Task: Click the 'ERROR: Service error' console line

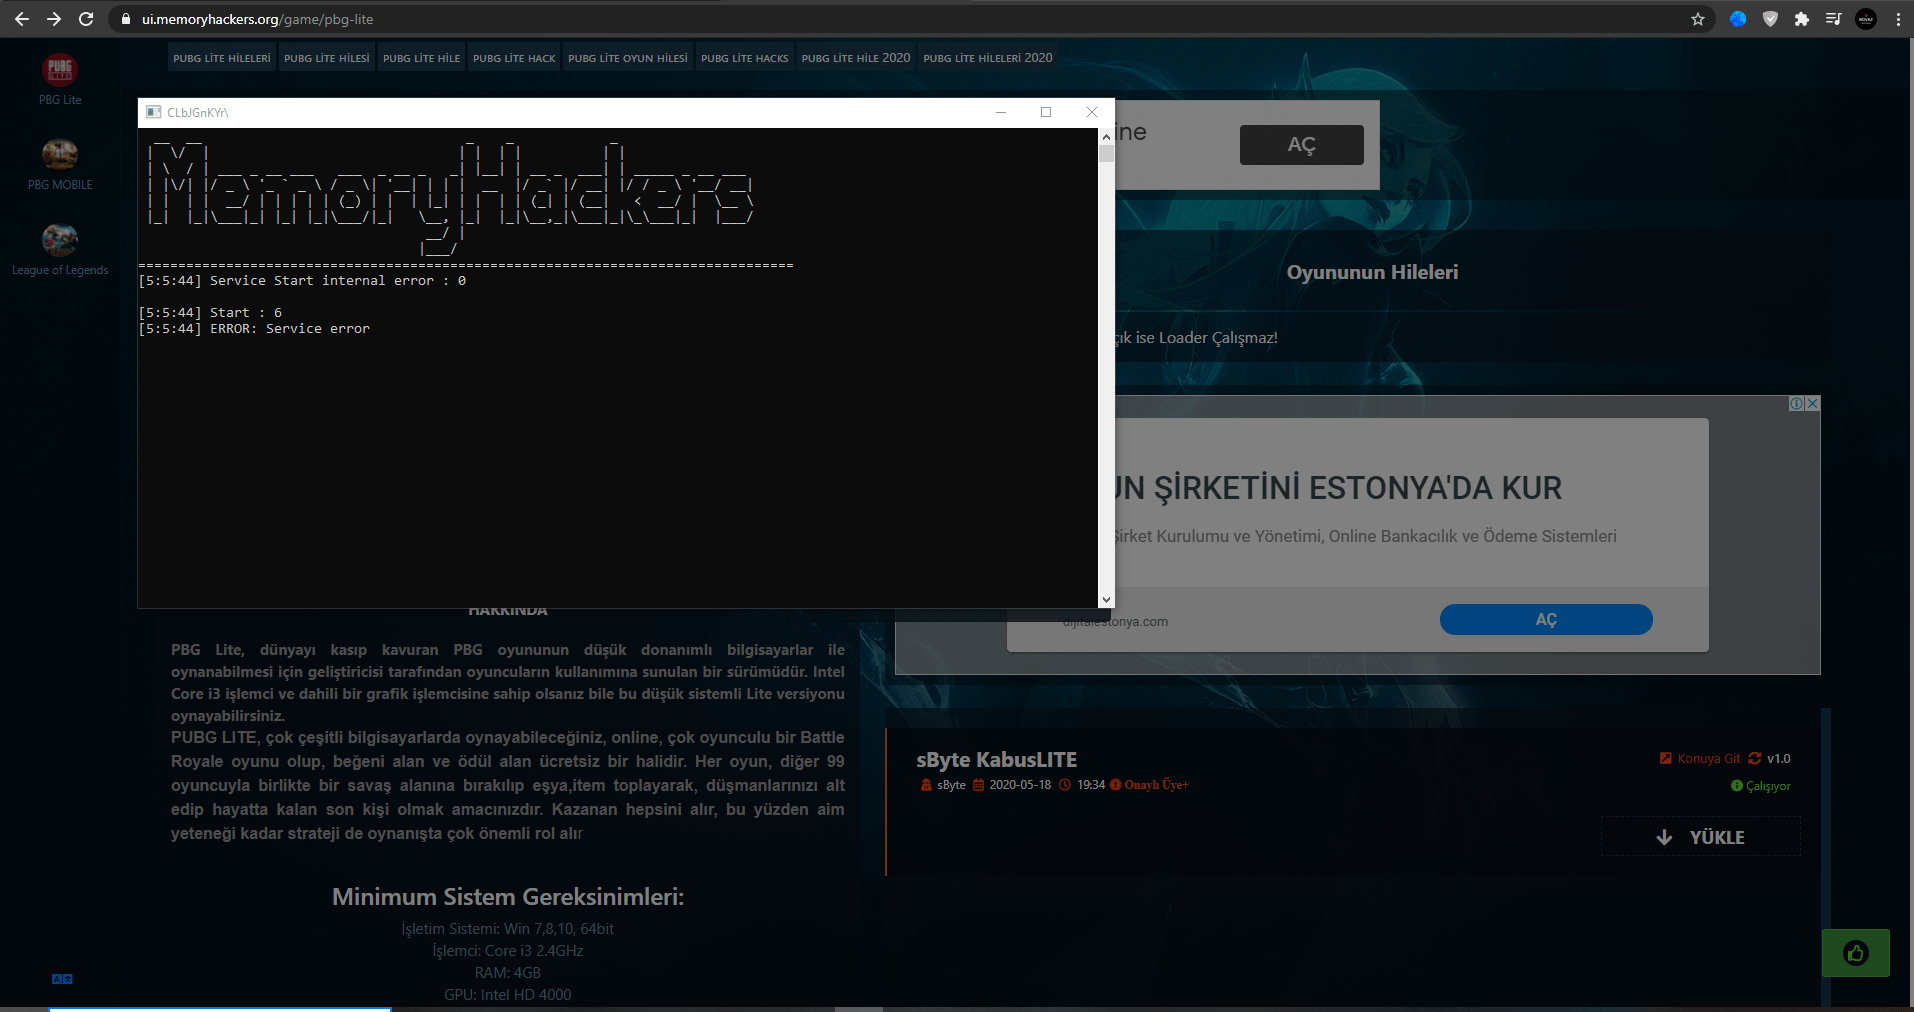Action: coord(254,329)
